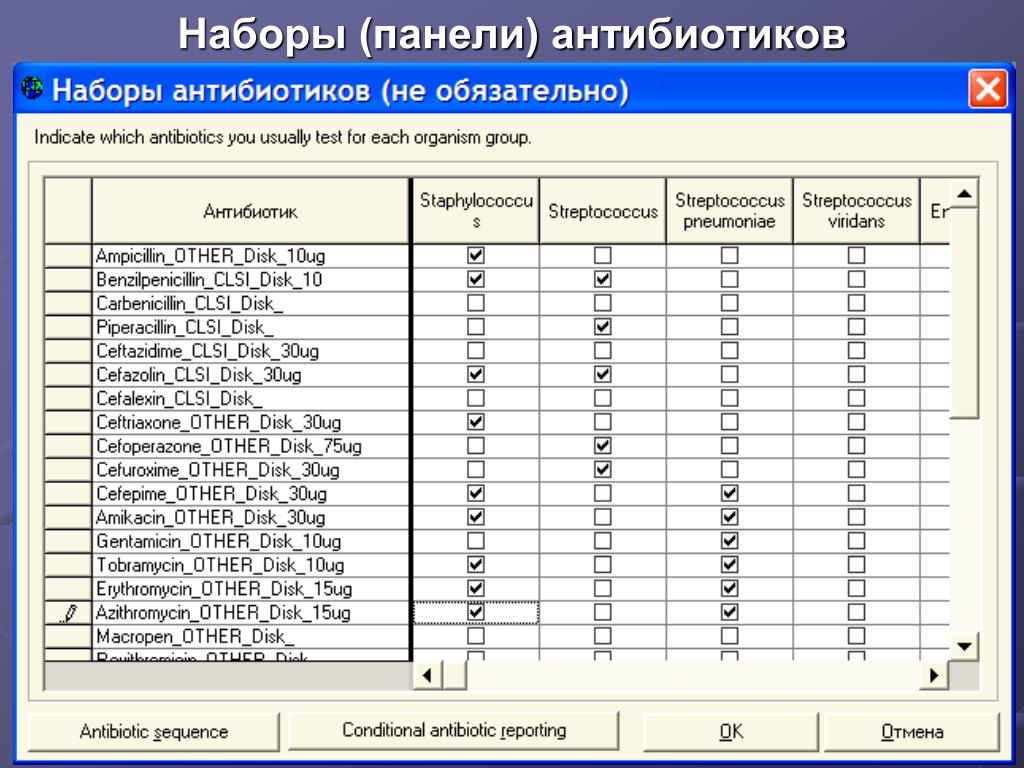
Task: Click the horizontal scrollbar left arrow
Action: [x=428, y=675]
